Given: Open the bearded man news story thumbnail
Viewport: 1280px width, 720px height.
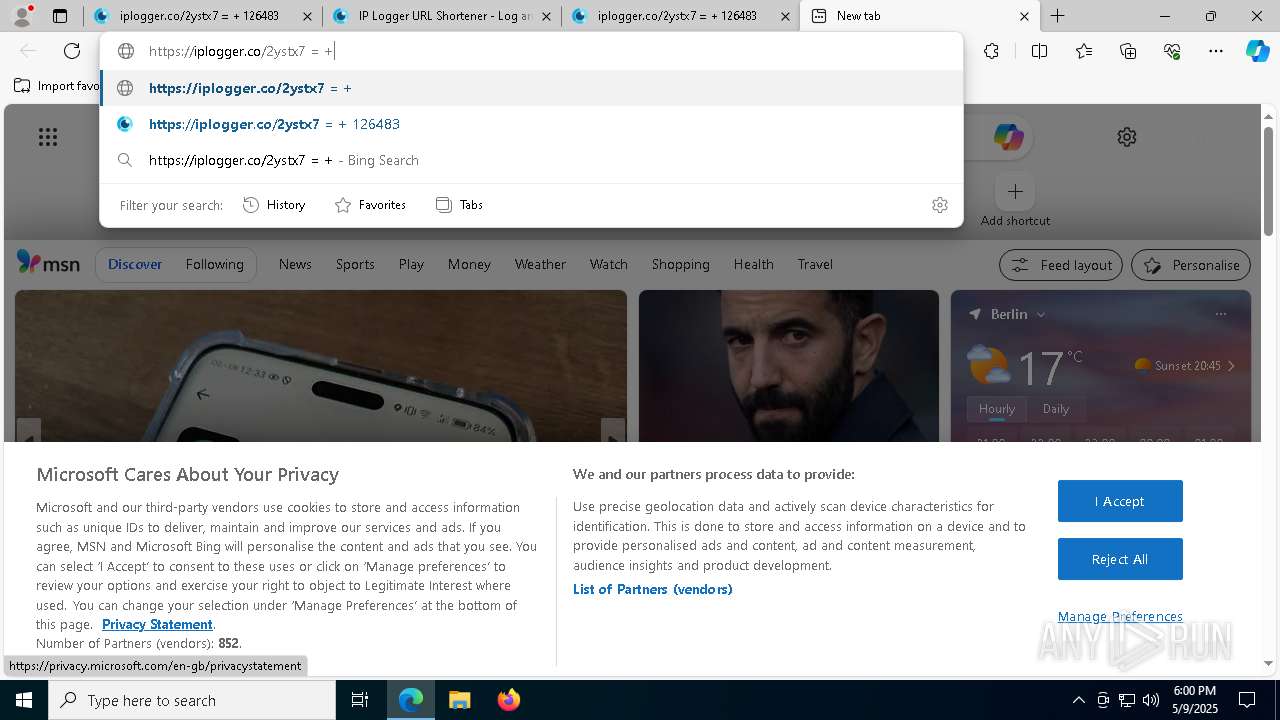Looking at the screenshot, I should pos(789,366).
